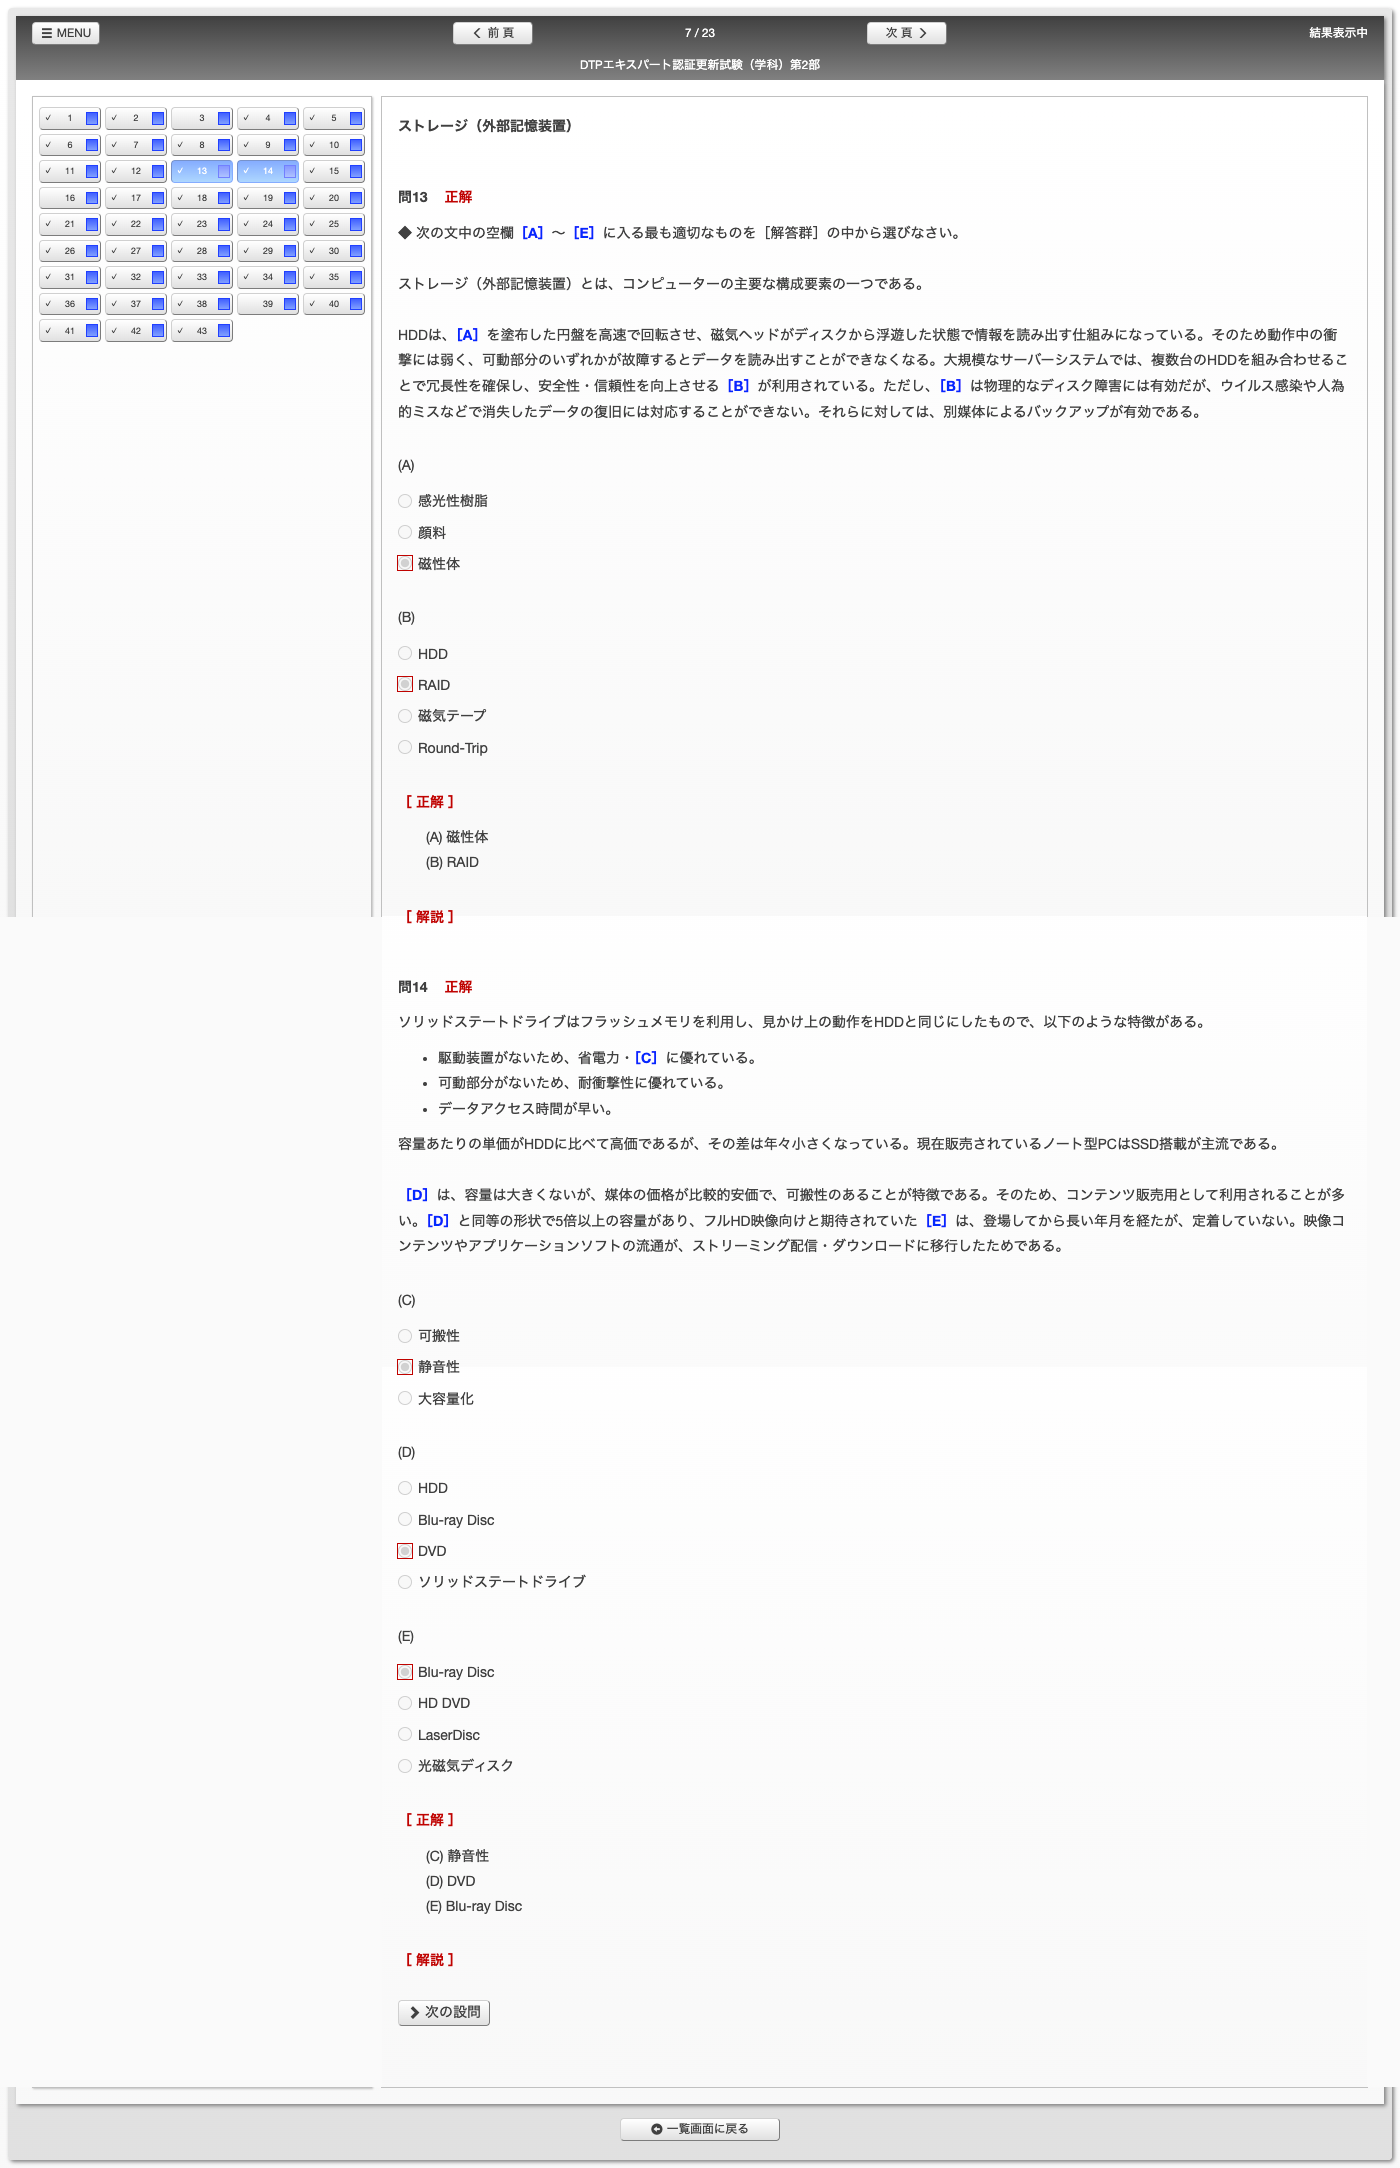Image resolution: width=1400 pixels, height=2168 pixels.
Task: Open the MENU hamburger button
Action: click(x=66, y=33)
